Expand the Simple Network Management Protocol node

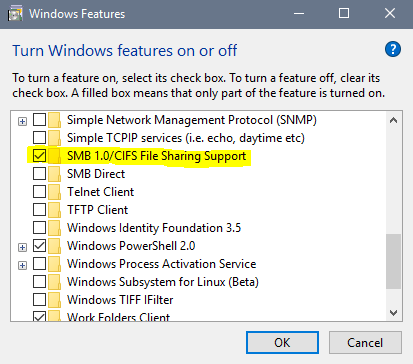(22, 121)
